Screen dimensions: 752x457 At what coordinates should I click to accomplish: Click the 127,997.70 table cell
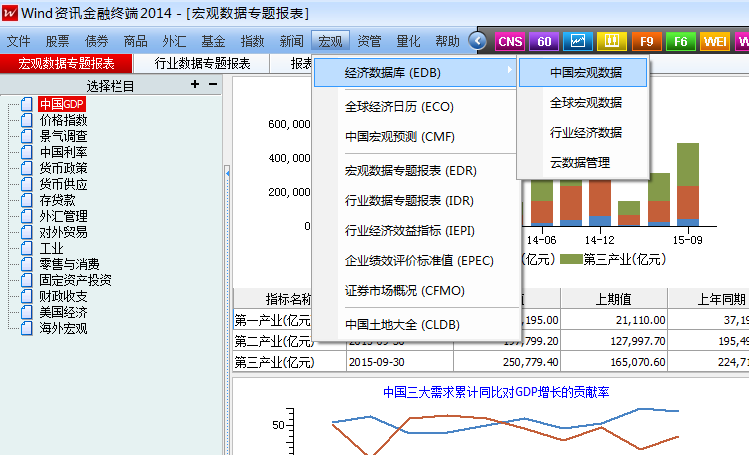(613, 341)
